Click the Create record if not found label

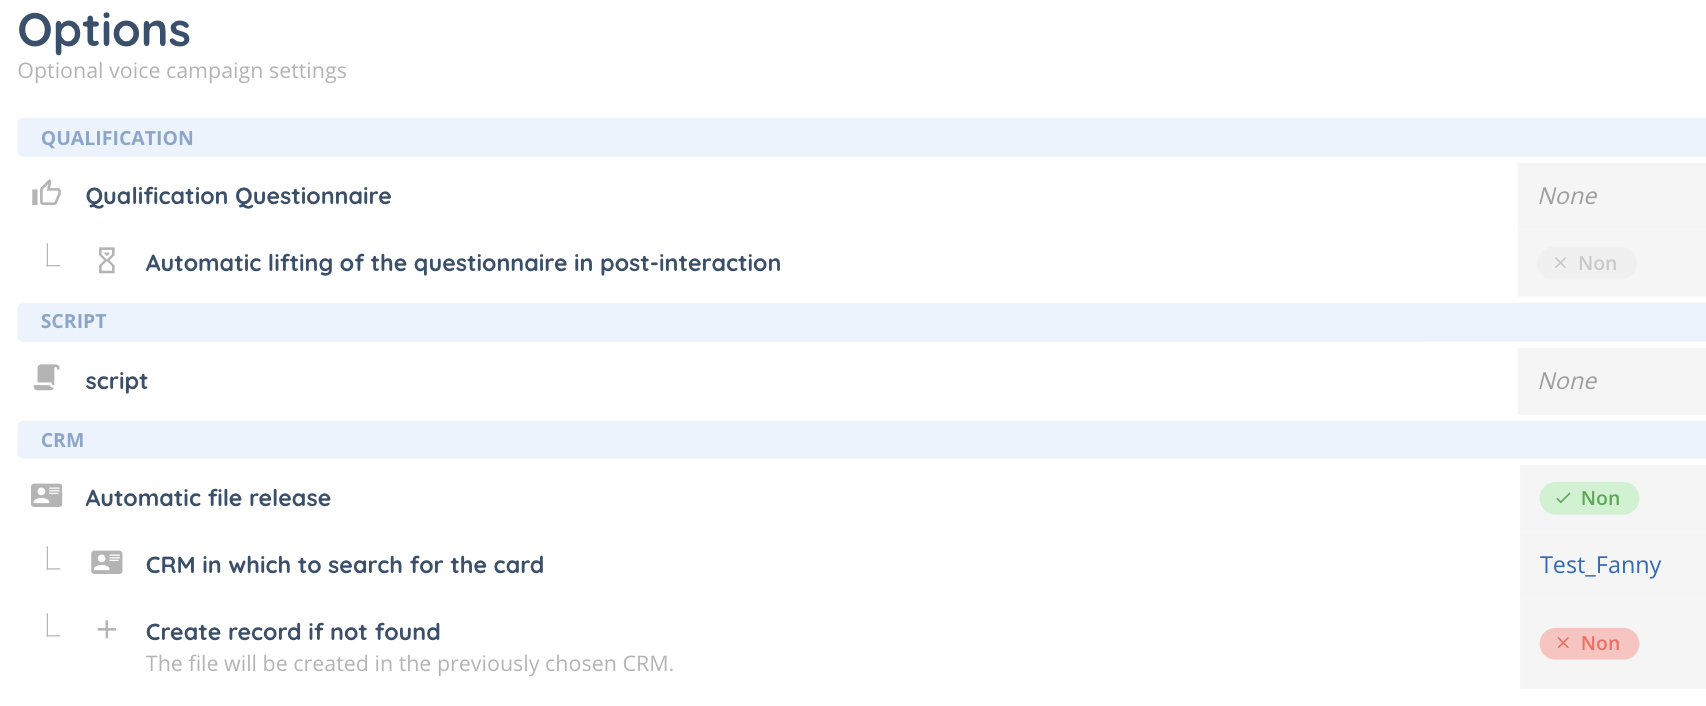[292, 632]
